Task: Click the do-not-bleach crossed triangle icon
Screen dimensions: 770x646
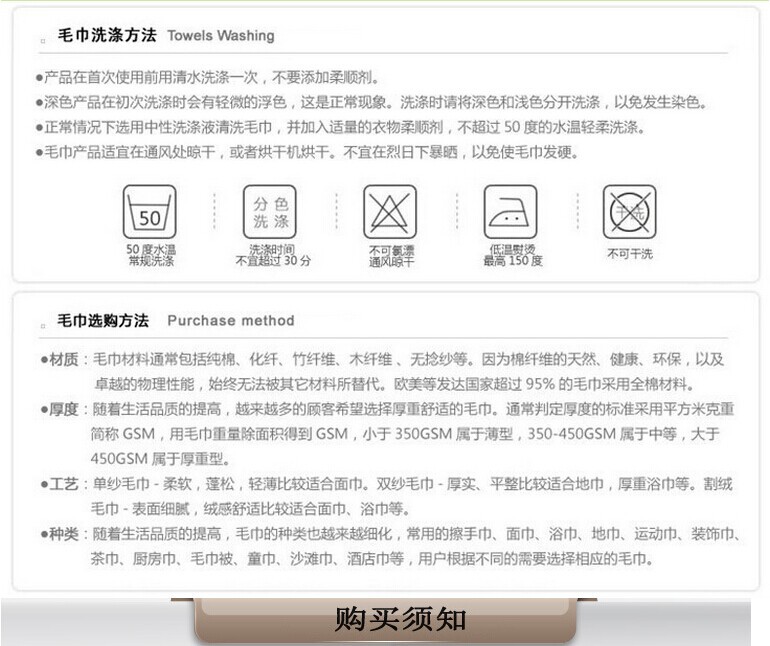Action: point(390,212)
